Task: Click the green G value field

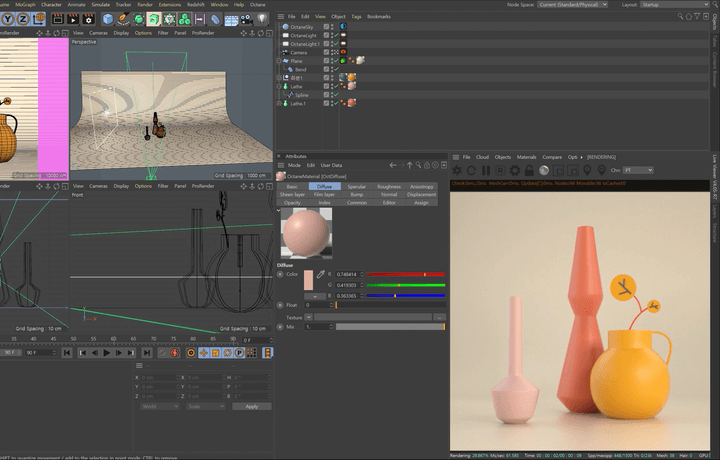Action: 349,285
